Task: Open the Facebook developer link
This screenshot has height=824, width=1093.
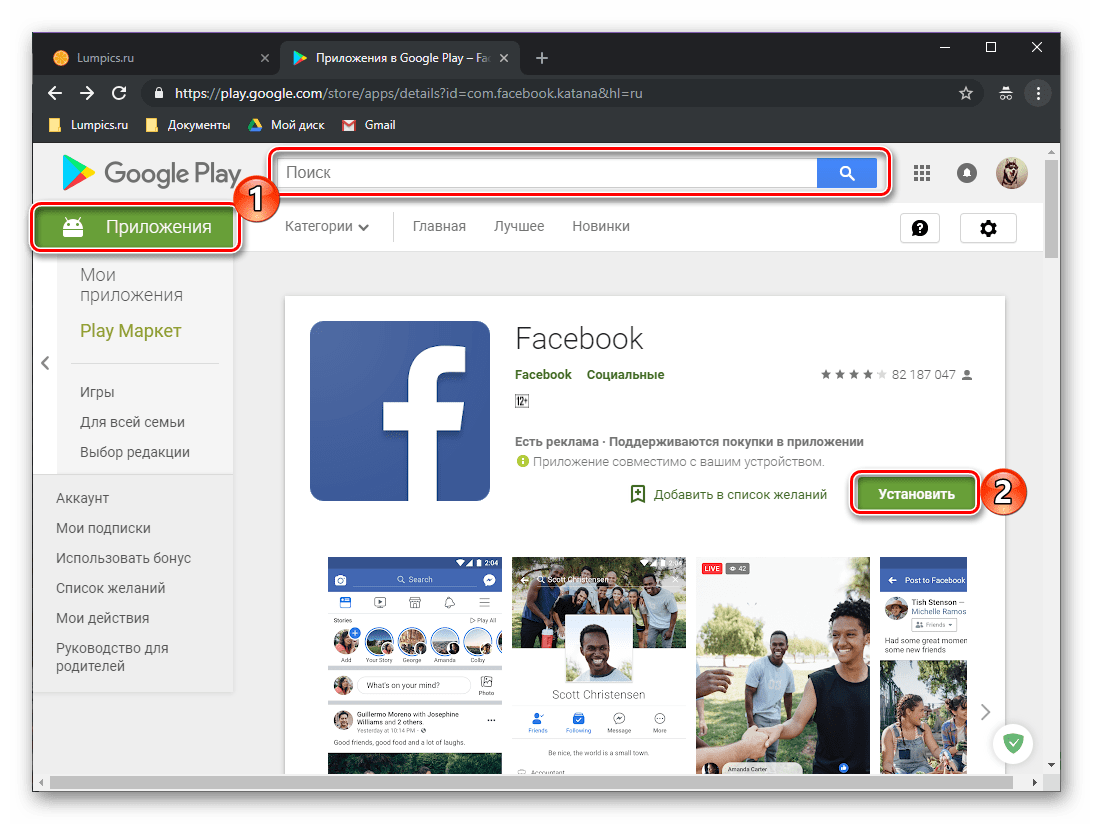Action: [x=543, y=375]
